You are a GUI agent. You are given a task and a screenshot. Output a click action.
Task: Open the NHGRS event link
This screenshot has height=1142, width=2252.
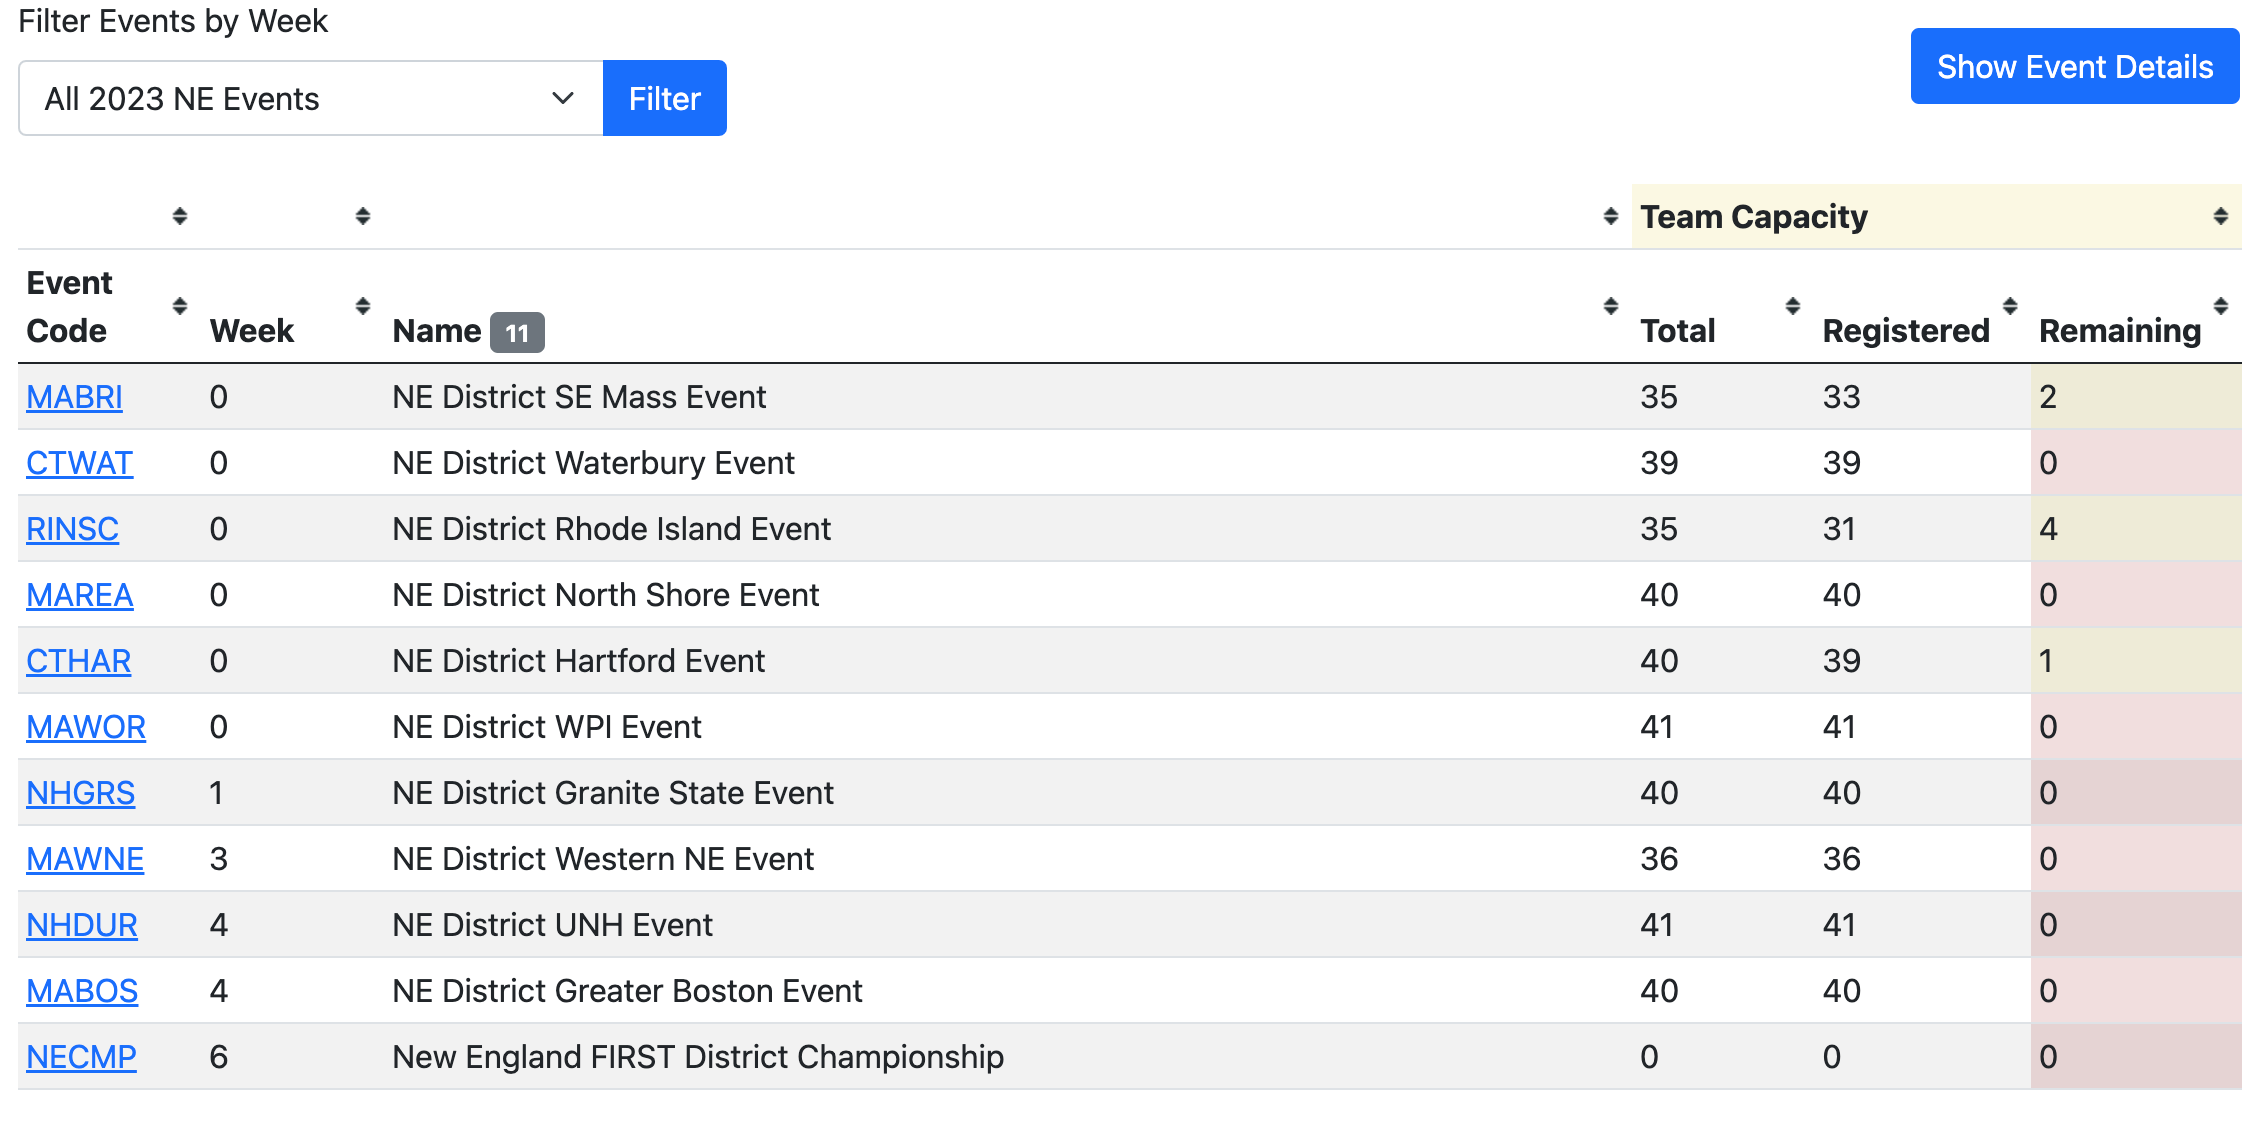click(80, 793)
